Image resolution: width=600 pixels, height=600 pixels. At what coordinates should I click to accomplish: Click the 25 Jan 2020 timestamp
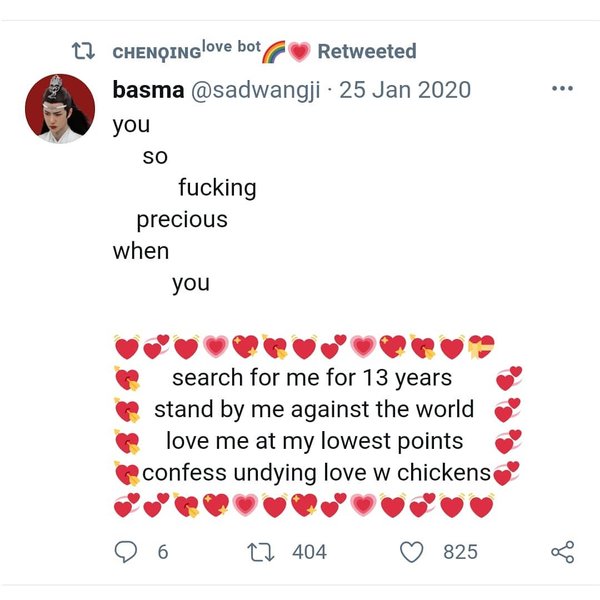coord(405,90)
